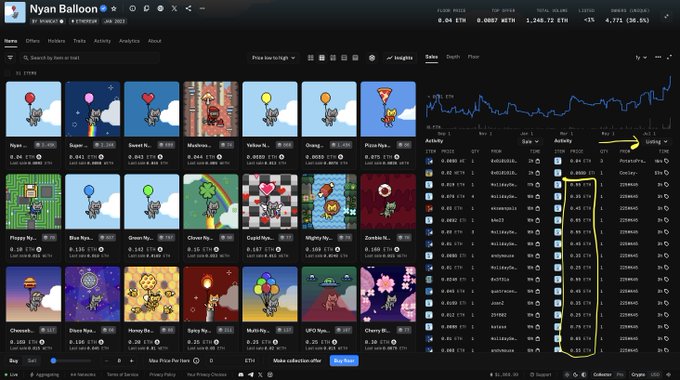Image resolution: width=680 pixels, height=380 pixels.
Task: Switch to the list view icon
Action: pyautogui.click(x=344, y=58)
